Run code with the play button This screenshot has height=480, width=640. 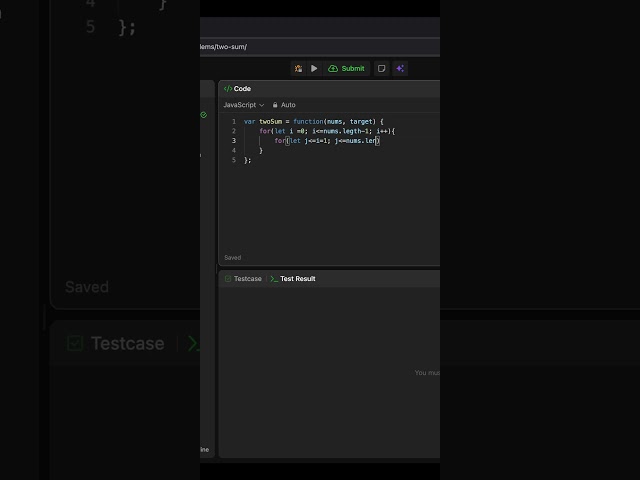(314, 69)
